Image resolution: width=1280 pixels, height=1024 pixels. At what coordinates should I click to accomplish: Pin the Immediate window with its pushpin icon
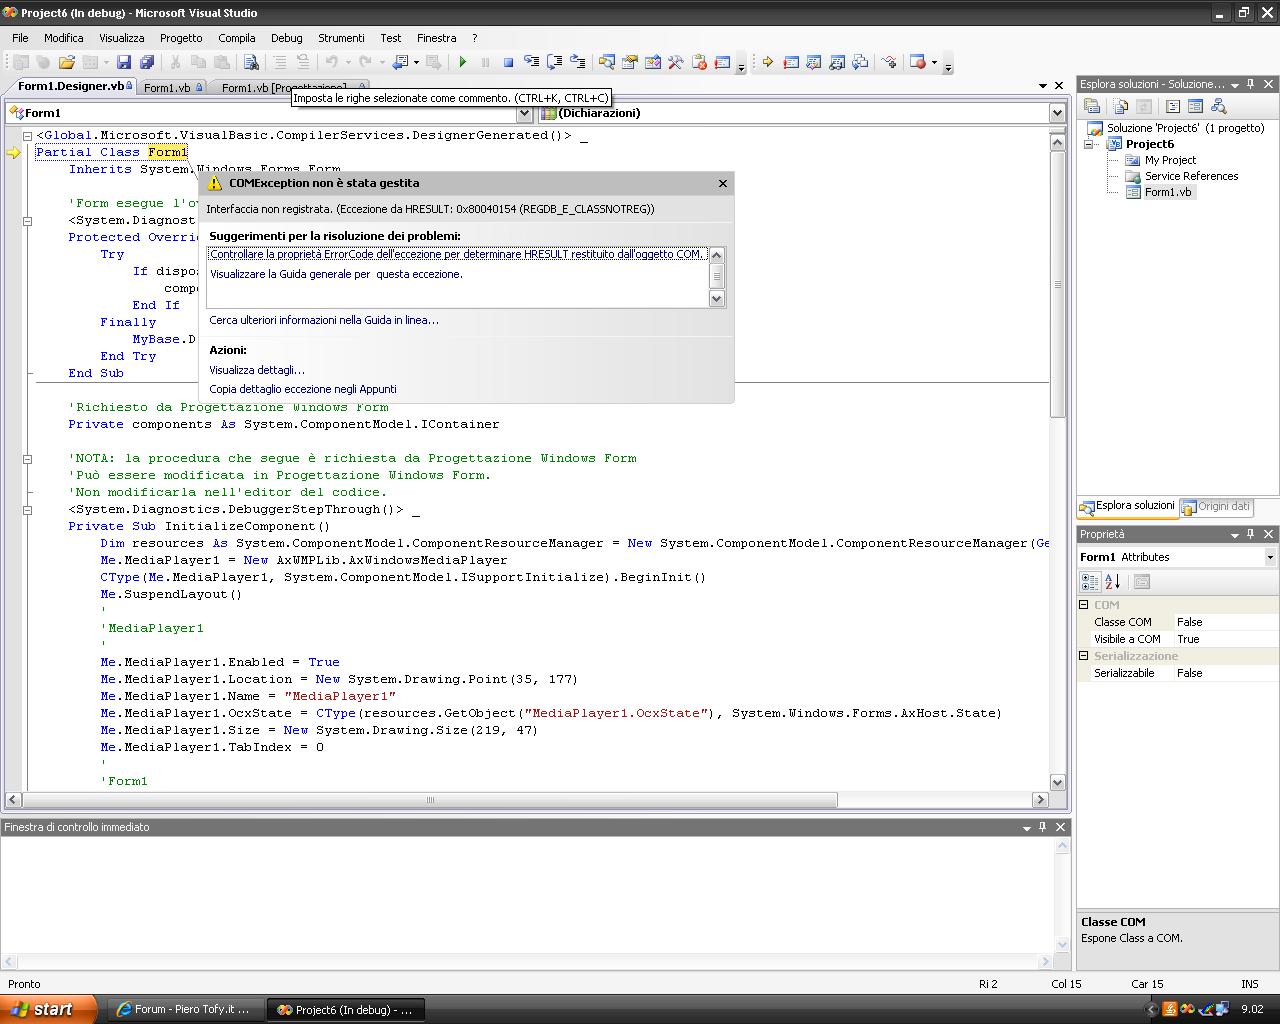click(1043, 827)
